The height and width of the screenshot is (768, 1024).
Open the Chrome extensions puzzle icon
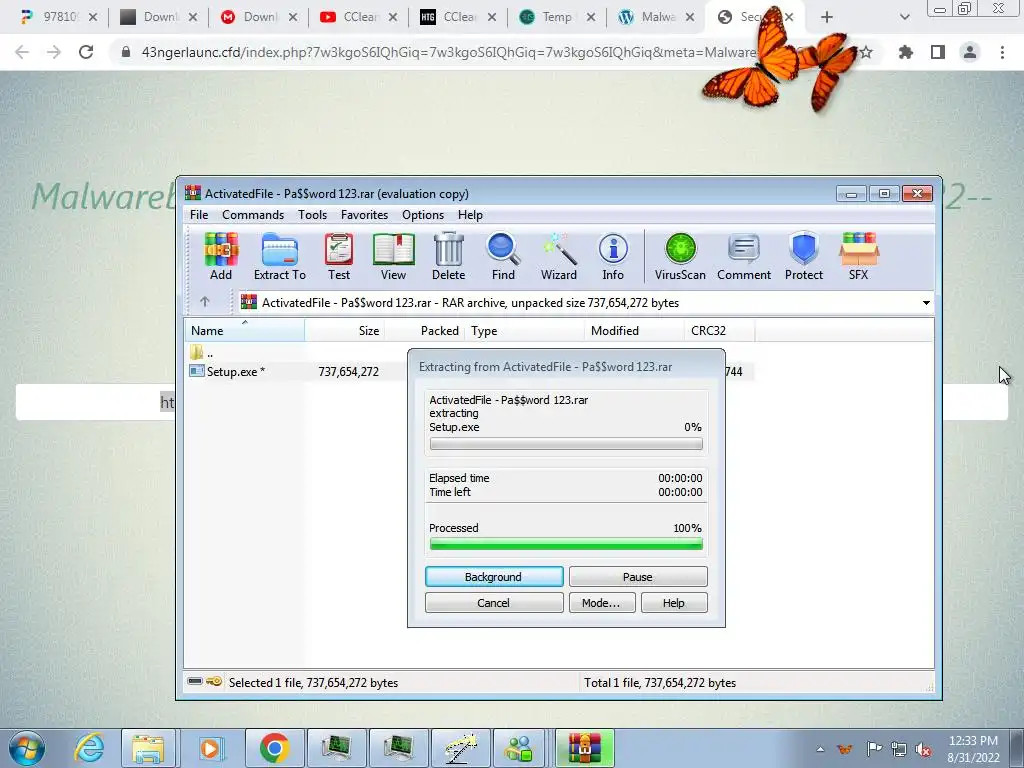pyautogui.click(x=906, y=52)
